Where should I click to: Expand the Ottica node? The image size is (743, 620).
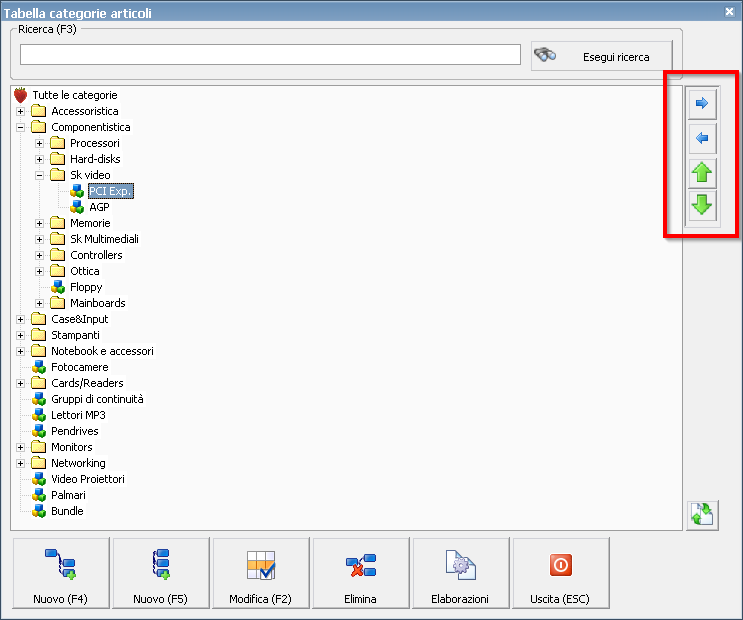pos(39,272)
